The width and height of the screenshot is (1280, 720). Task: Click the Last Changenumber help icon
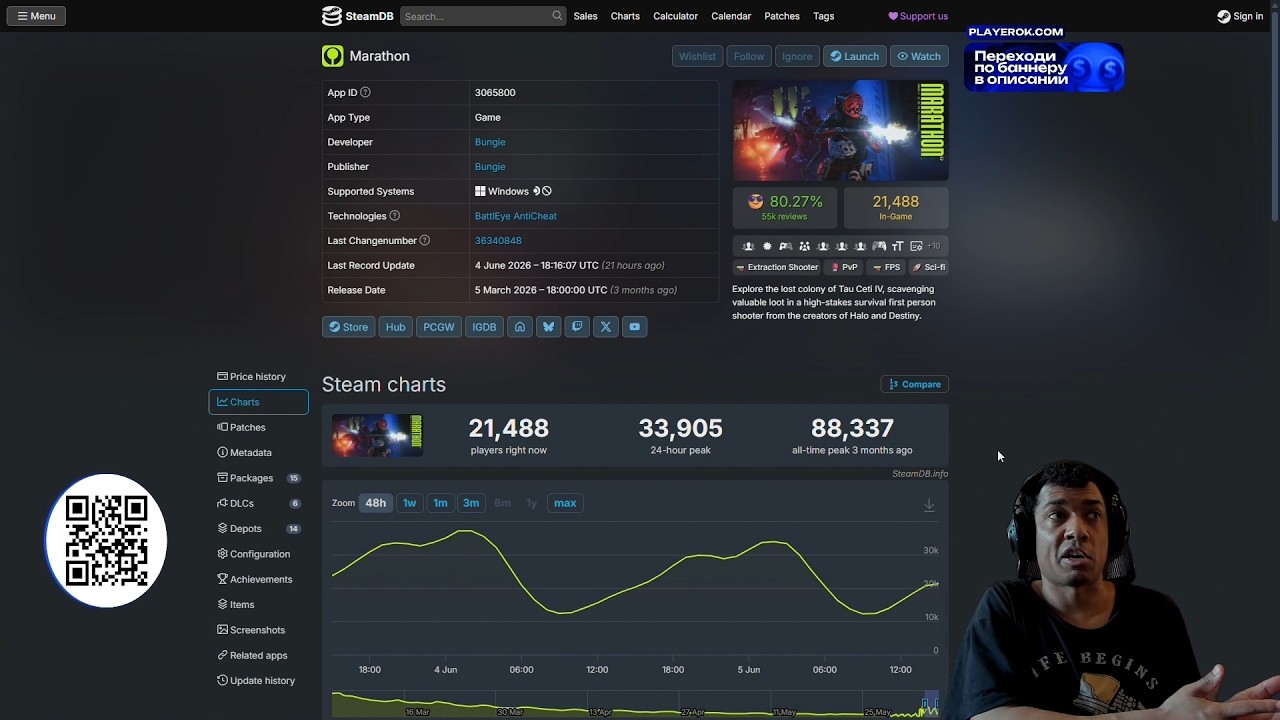coord(424,240)
